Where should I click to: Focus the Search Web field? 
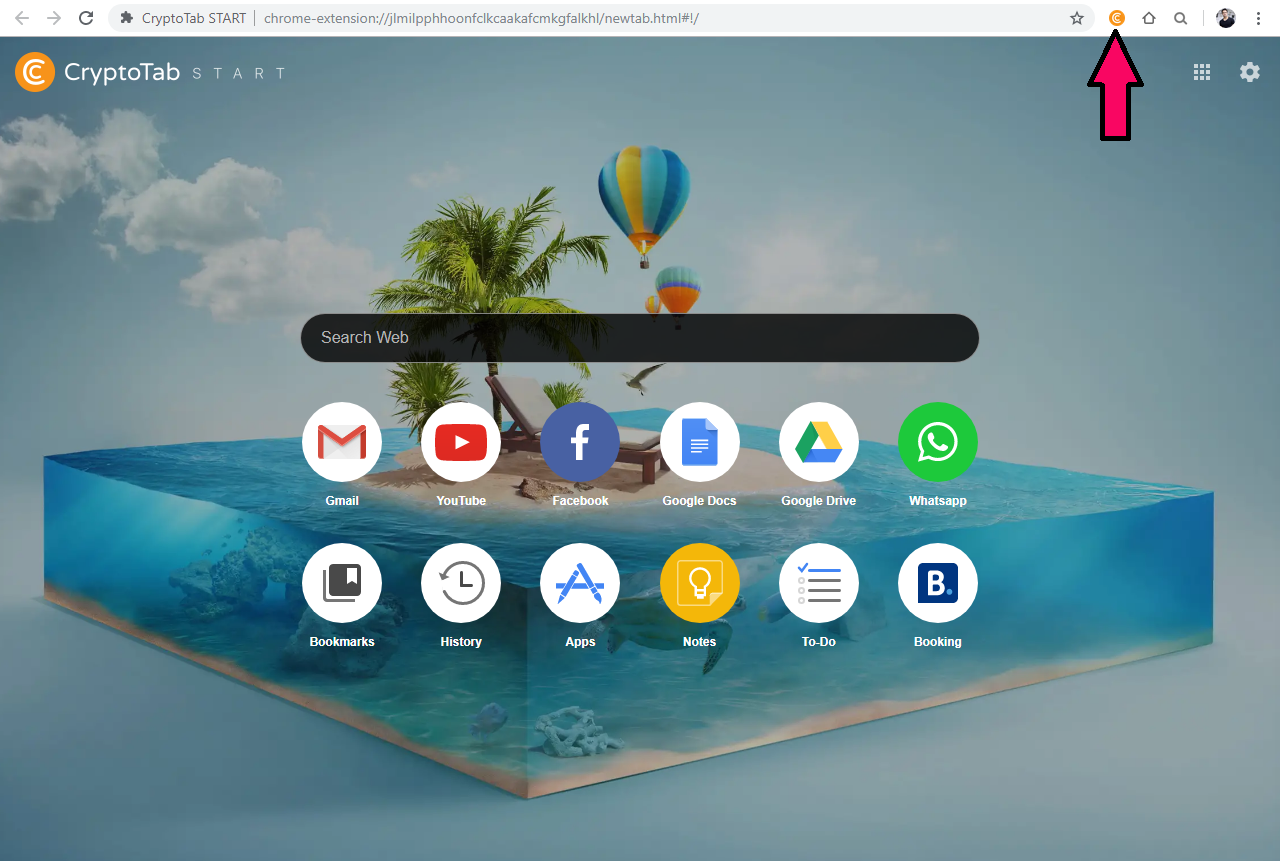coord(640,338)
